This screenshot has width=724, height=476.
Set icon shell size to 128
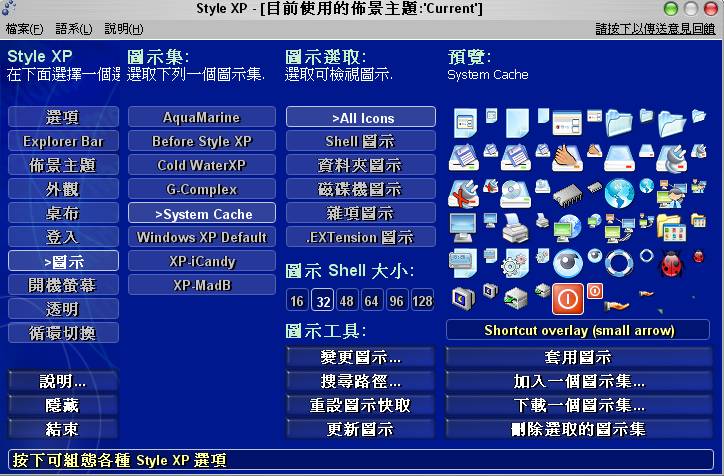coord(422,301)
